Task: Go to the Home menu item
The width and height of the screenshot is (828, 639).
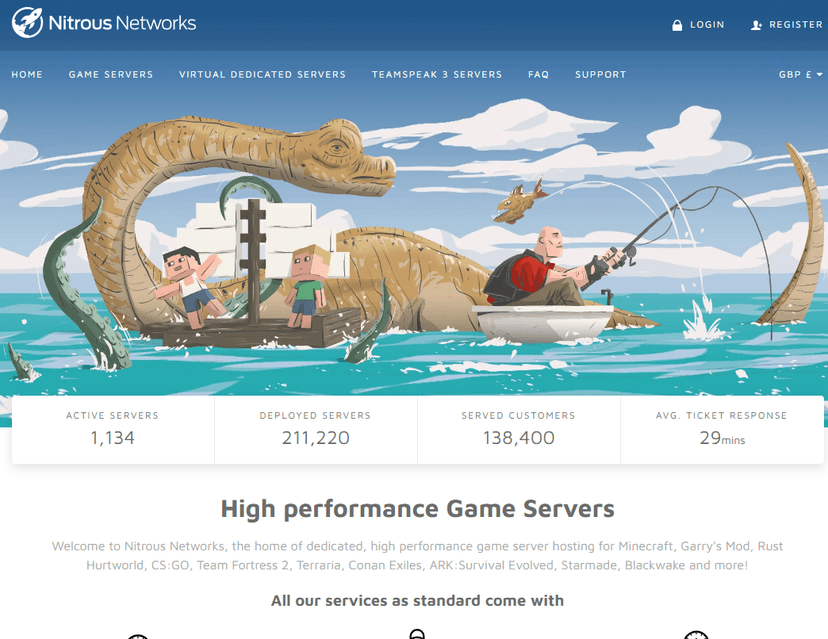Action: [27, 74]
